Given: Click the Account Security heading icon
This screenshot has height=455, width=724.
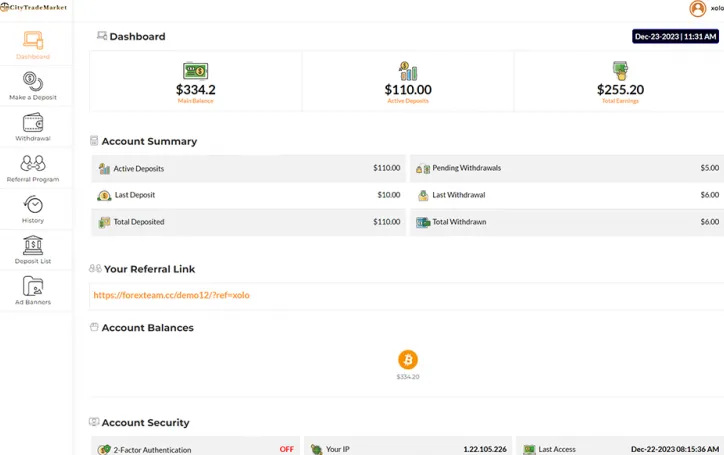Looking at the screenshot, I should pos(94,421).
